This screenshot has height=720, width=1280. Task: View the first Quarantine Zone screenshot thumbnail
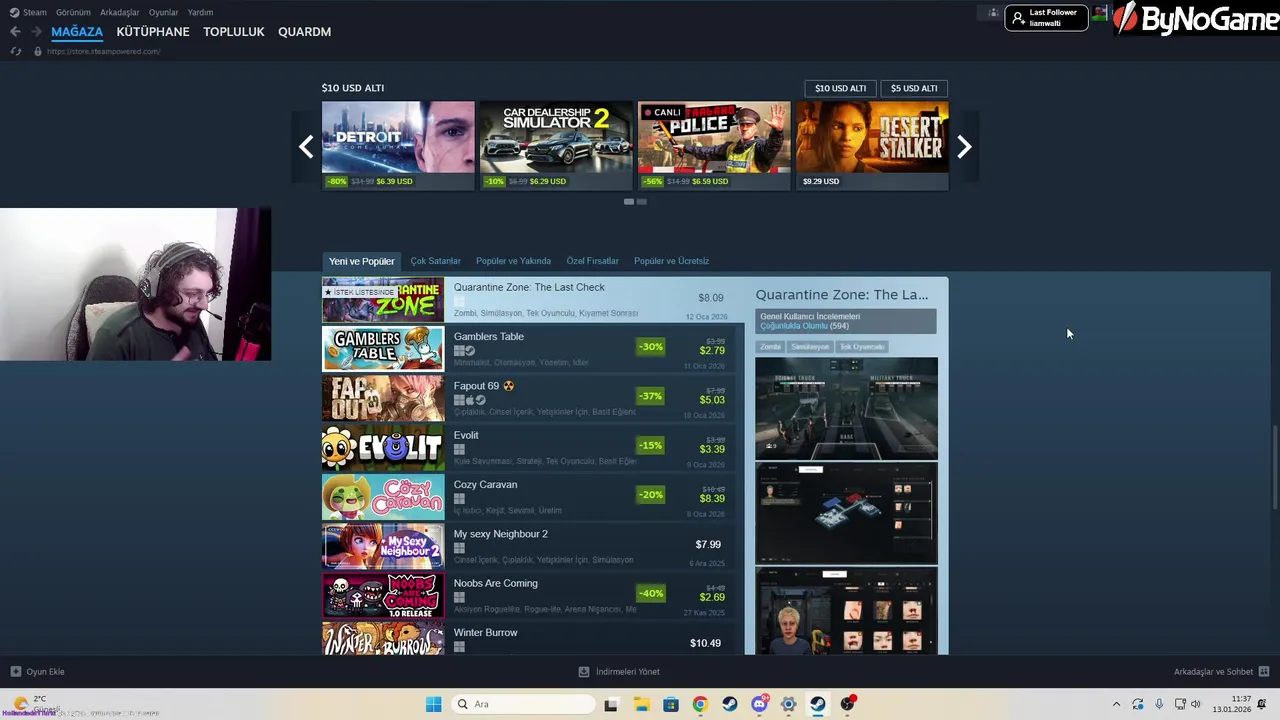846,408
